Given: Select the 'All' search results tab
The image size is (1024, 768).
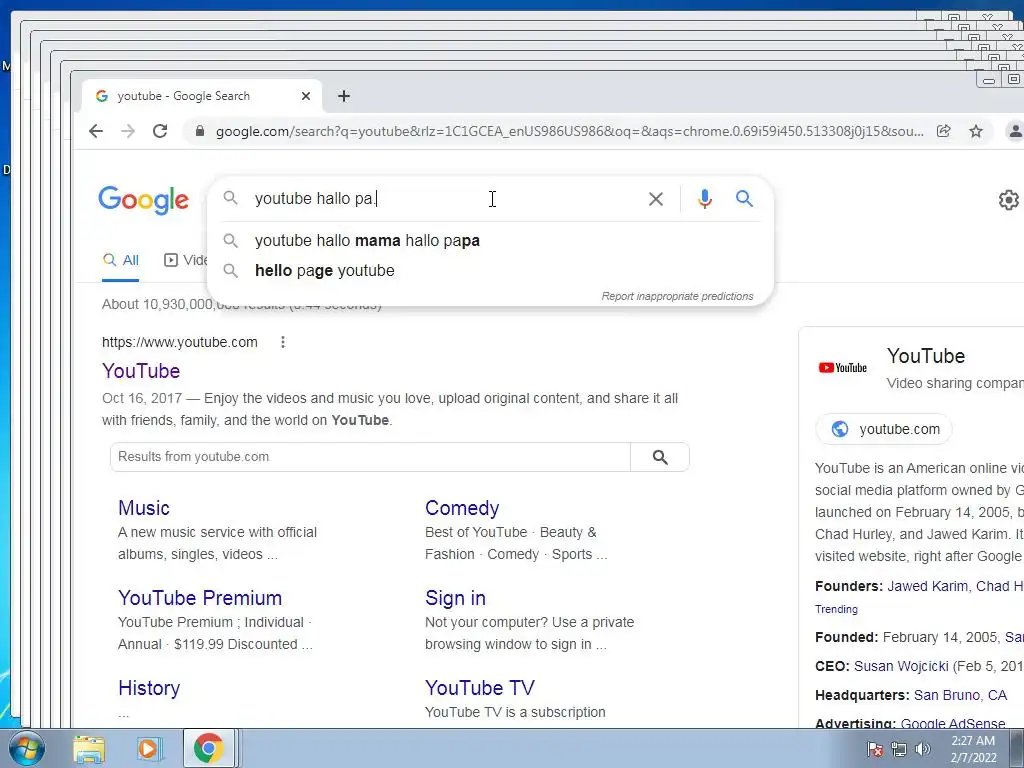Looking at the screenshot, I should [121, 261].
